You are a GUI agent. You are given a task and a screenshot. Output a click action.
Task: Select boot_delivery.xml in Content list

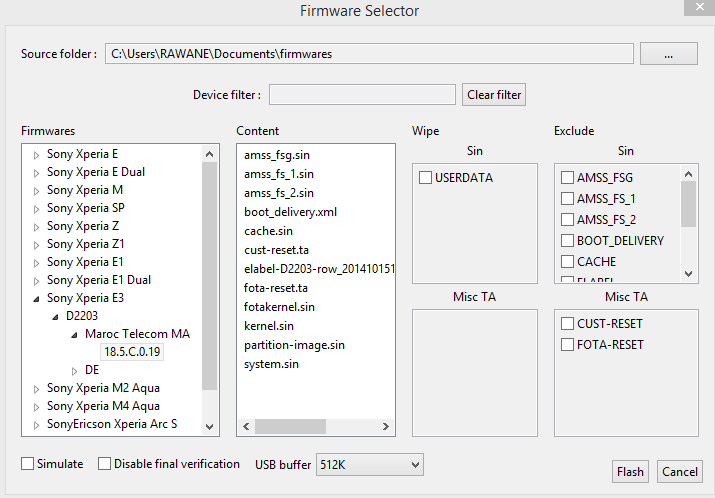[x=290, y=212]
